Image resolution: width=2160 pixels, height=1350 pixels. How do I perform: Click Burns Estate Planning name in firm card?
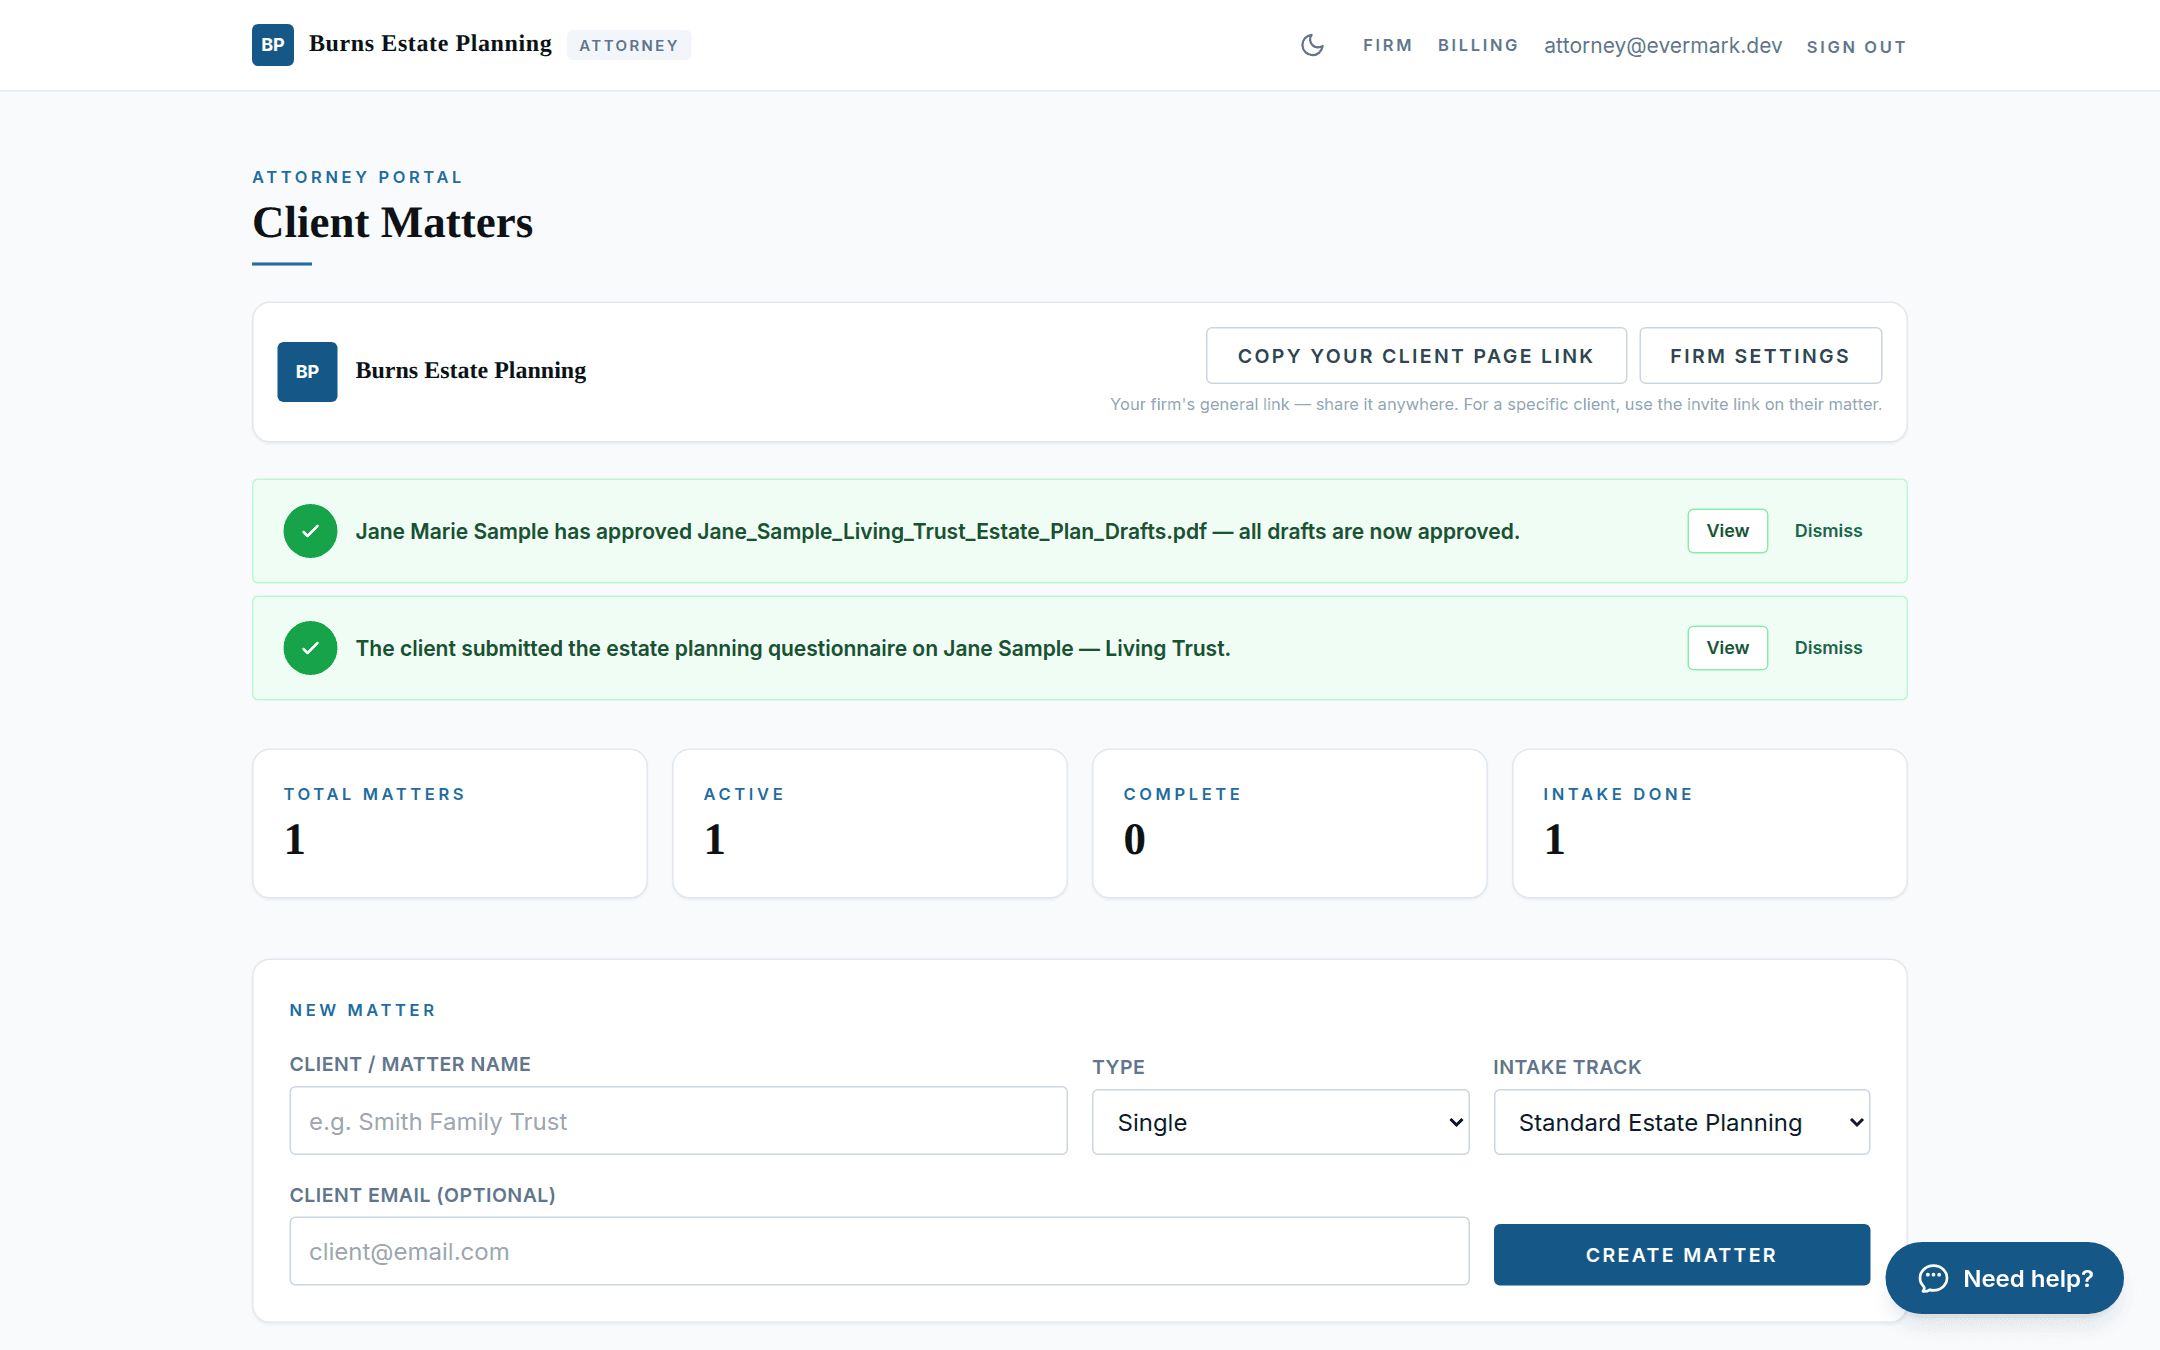(471, 371)
